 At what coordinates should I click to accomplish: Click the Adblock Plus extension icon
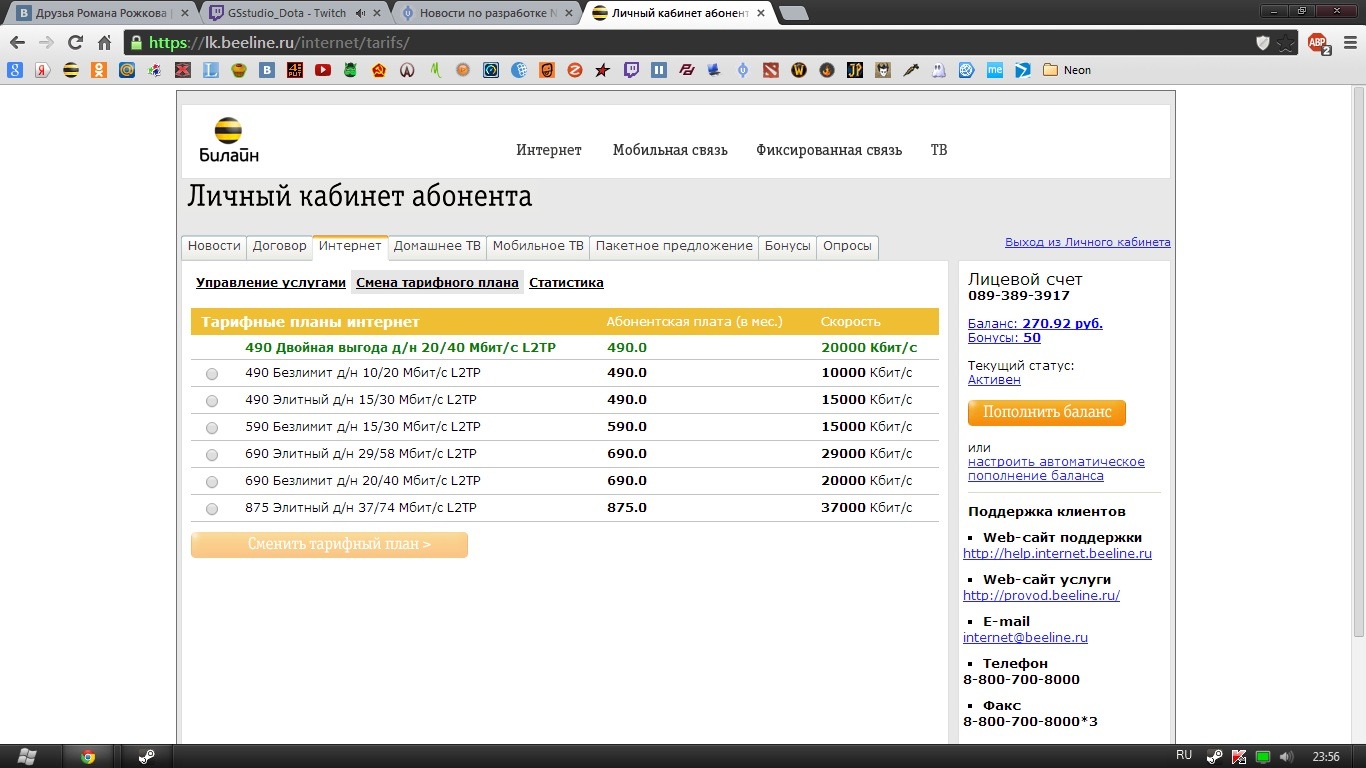[1318, 43]
